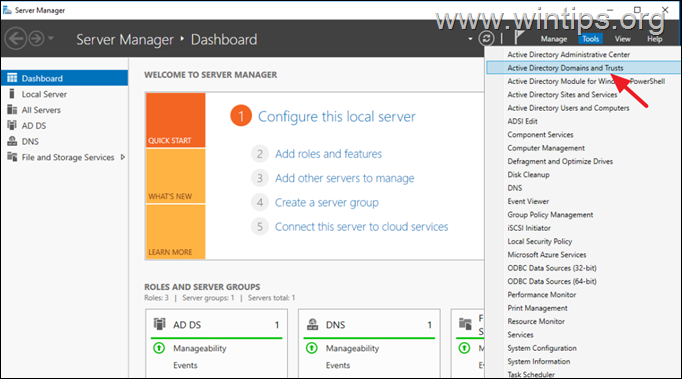Choose Active Directory Domains and Trusts

(x=583, y=68)
